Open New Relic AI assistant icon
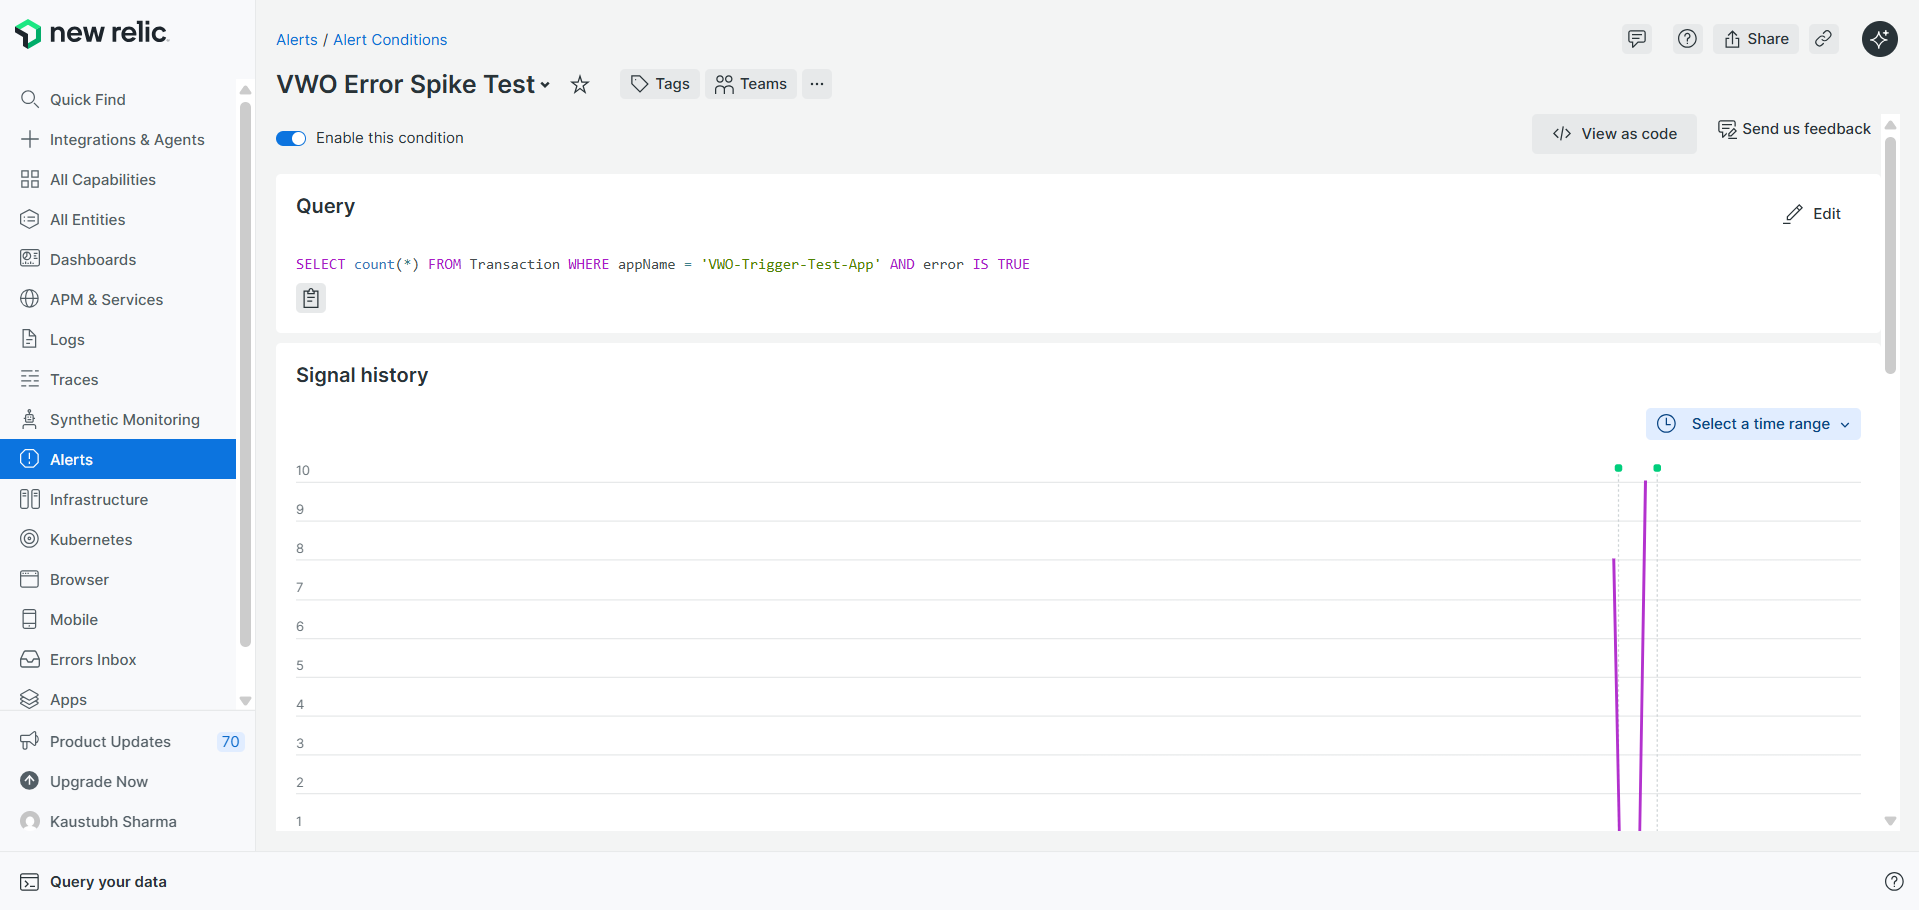Viewport: 1919px width, 910px height. pyautogui.click(x=1880, y=39)
